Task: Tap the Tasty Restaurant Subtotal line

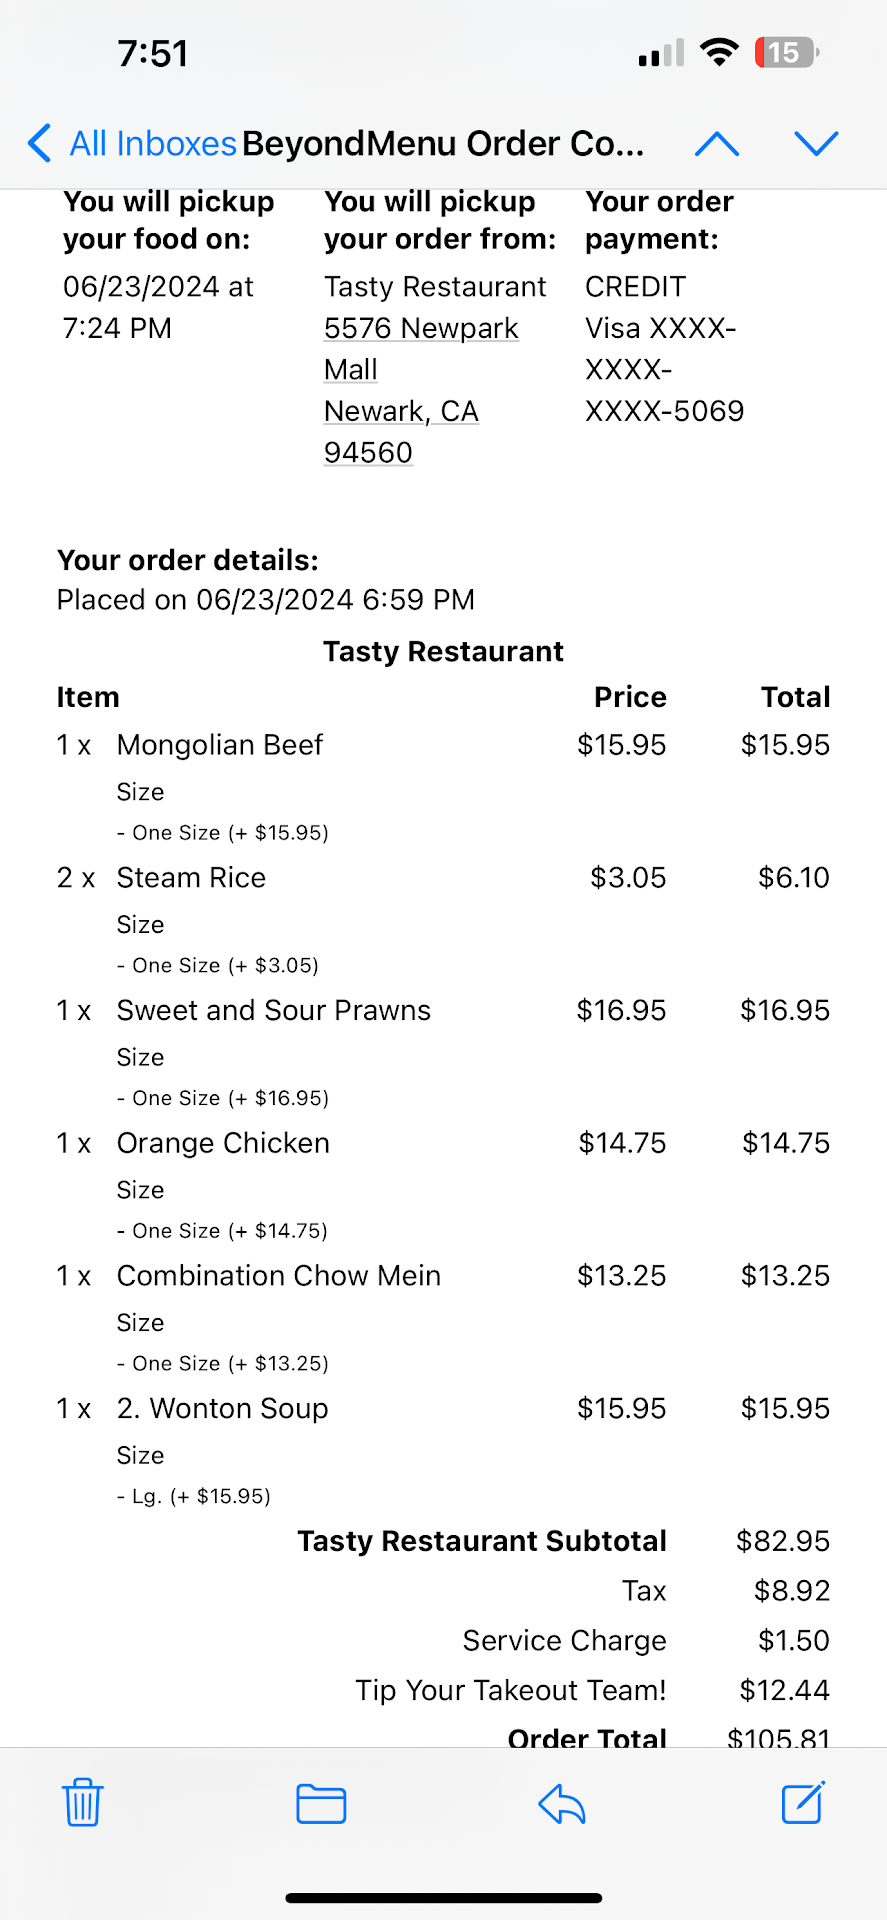Action: tap(481, 1541)
